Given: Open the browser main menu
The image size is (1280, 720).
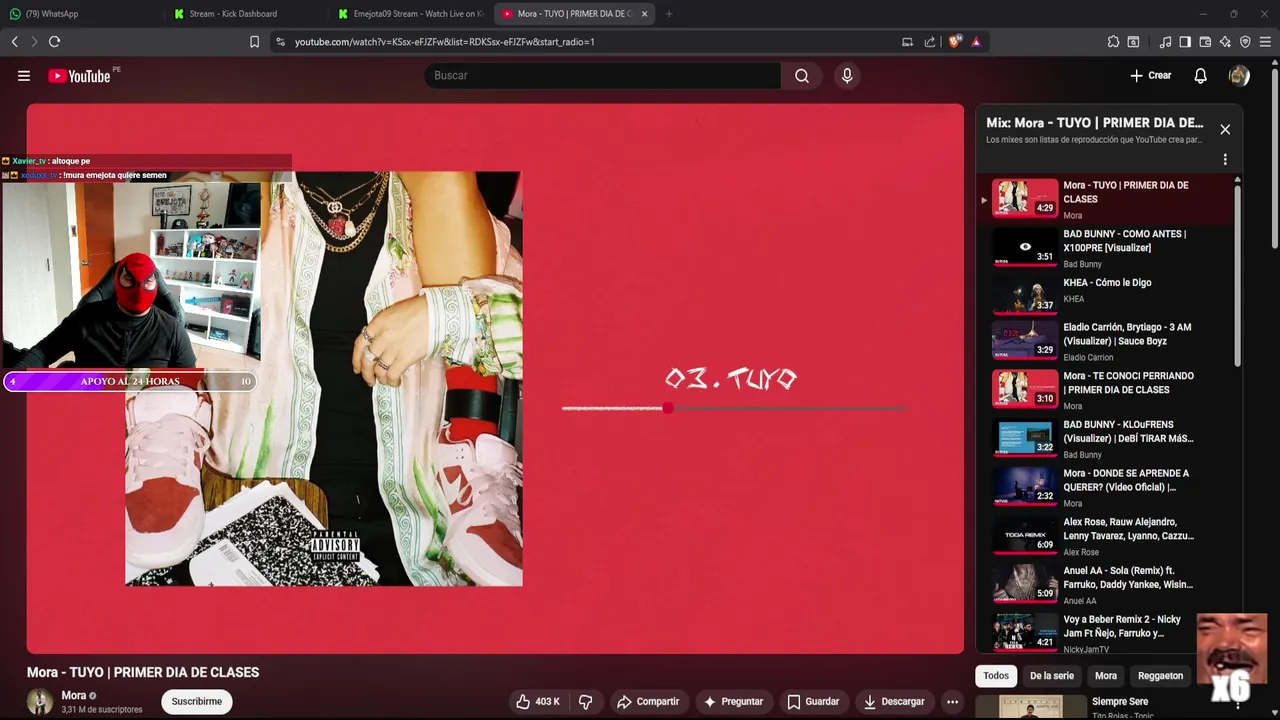Looking at the screenshot, I should pyautogui.click(x=1265, y=42).
